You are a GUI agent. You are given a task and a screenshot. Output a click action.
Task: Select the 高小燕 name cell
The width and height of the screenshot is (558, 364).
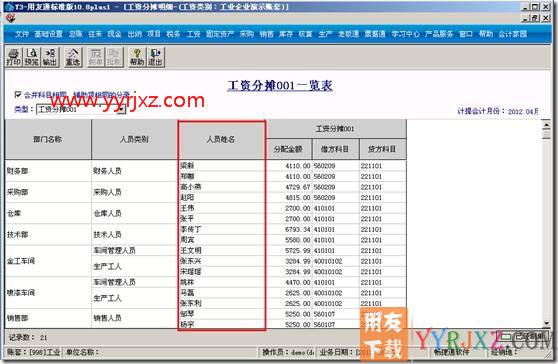point(221,187)
